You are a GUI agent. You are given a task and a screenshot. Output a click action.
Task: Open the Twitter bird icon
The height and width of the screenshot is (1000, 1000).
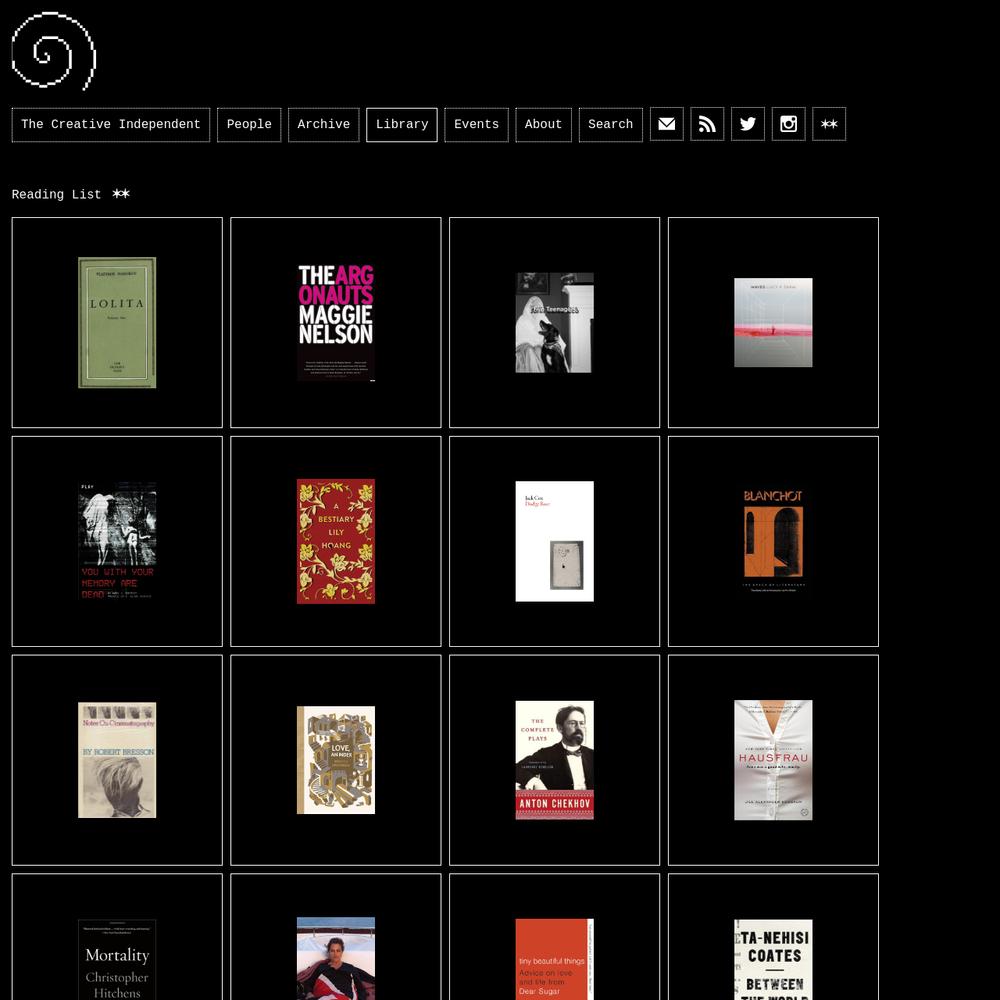(747, 124)
